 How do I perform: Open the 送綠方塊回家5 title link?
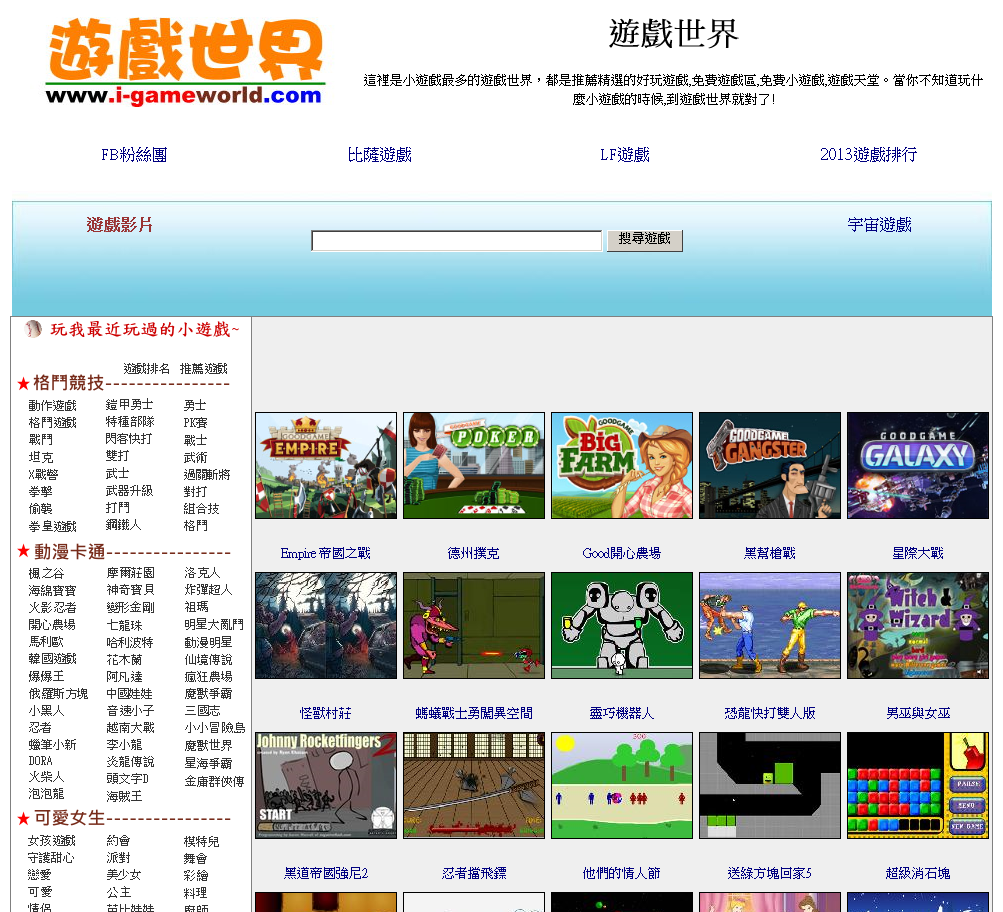(x=770, y=873)
